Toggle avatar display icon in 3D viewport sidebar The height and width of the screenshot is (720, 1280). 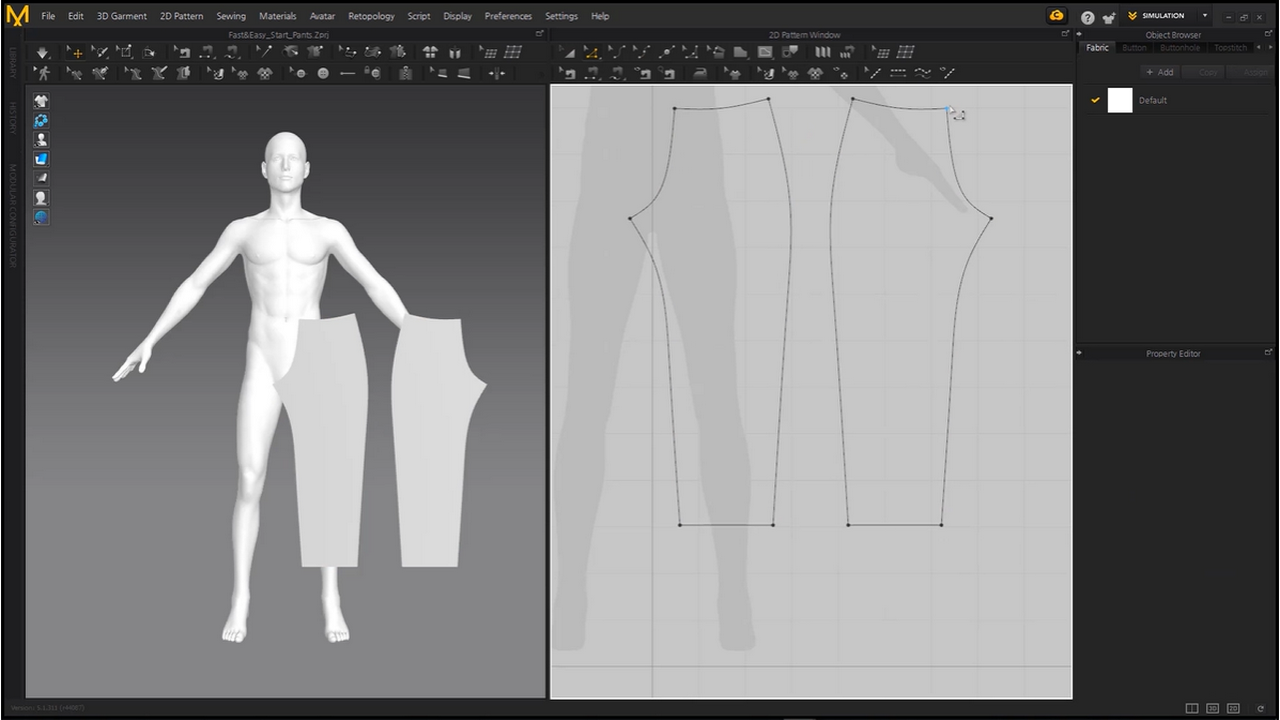coord(41,140)
